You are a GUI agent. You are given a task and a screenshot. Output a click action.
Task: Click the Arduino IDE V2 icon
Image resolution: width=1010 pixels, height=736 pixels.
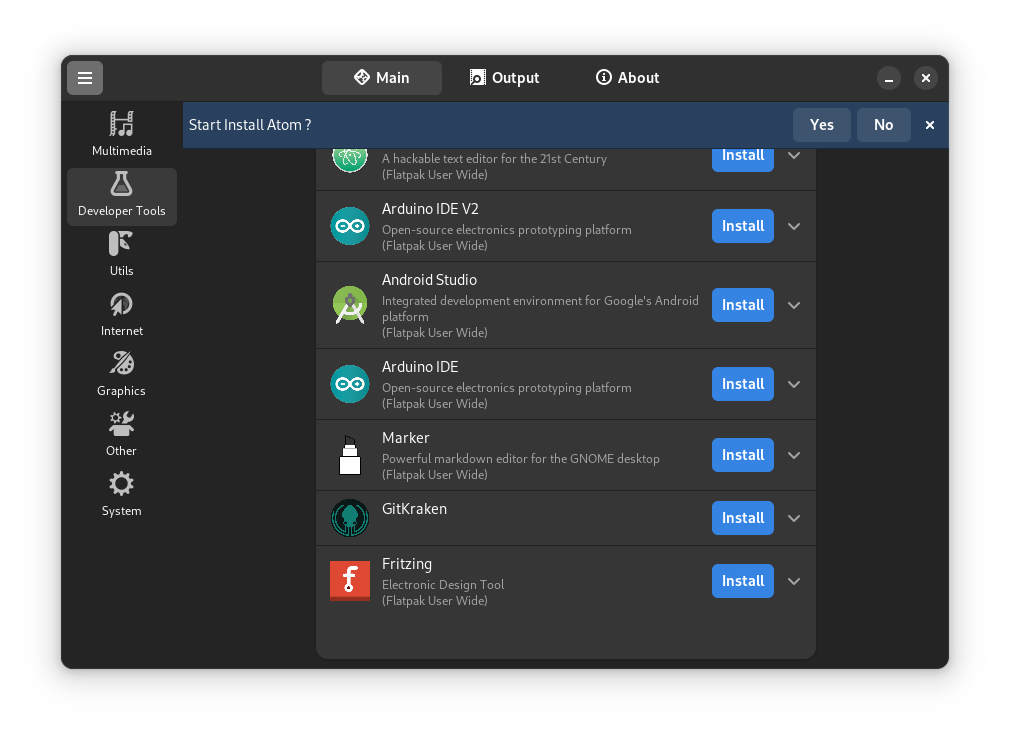tap(350, 226)
